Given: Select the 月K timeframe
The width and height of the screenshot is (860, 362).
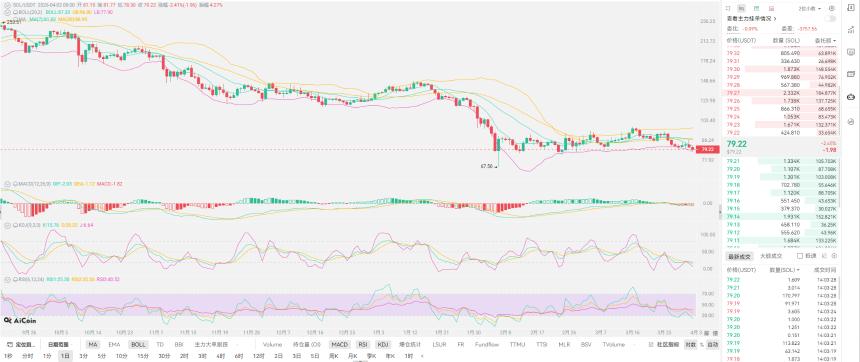Looking at the screenshot, I should 352,356.
